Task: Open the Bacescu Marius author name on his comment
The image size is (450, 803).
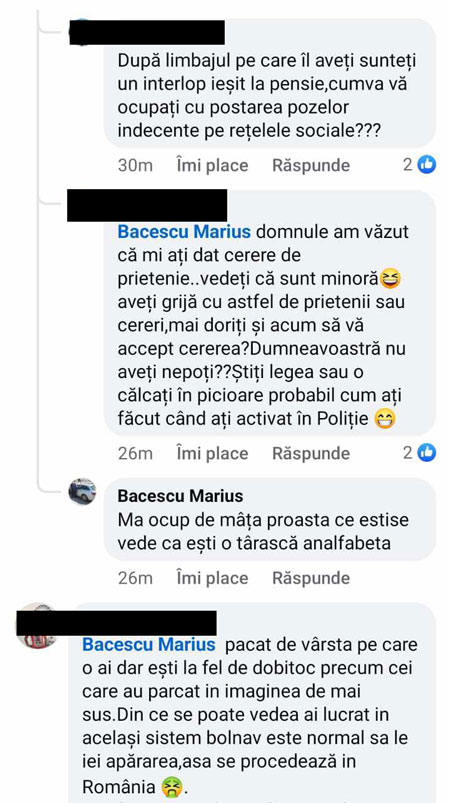Action: (180, 496)
